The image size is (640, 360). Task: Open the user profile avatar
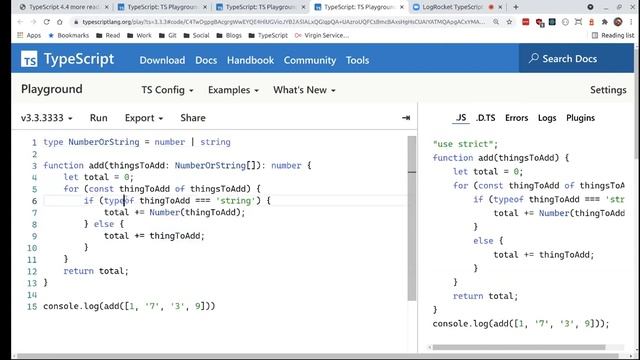click(x=618, y=22)
